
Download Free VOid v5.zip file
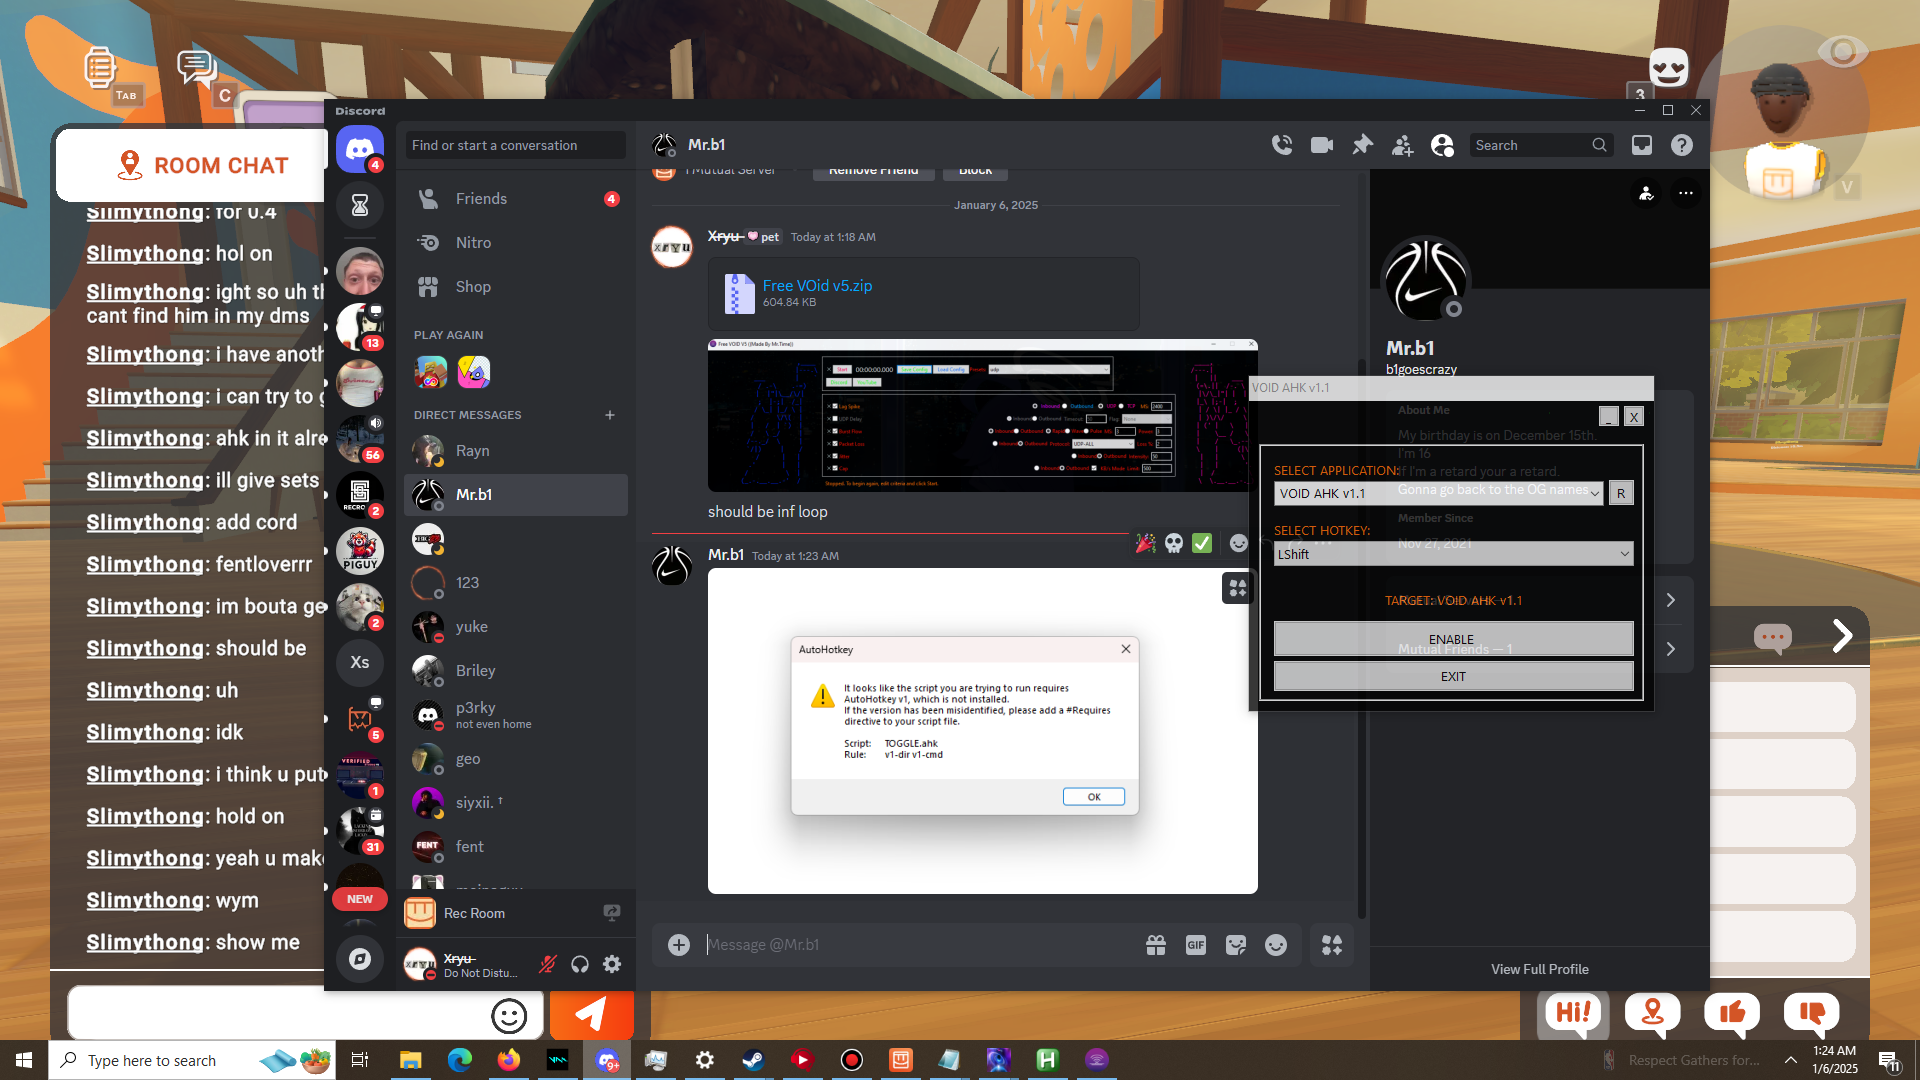(817, 285)
